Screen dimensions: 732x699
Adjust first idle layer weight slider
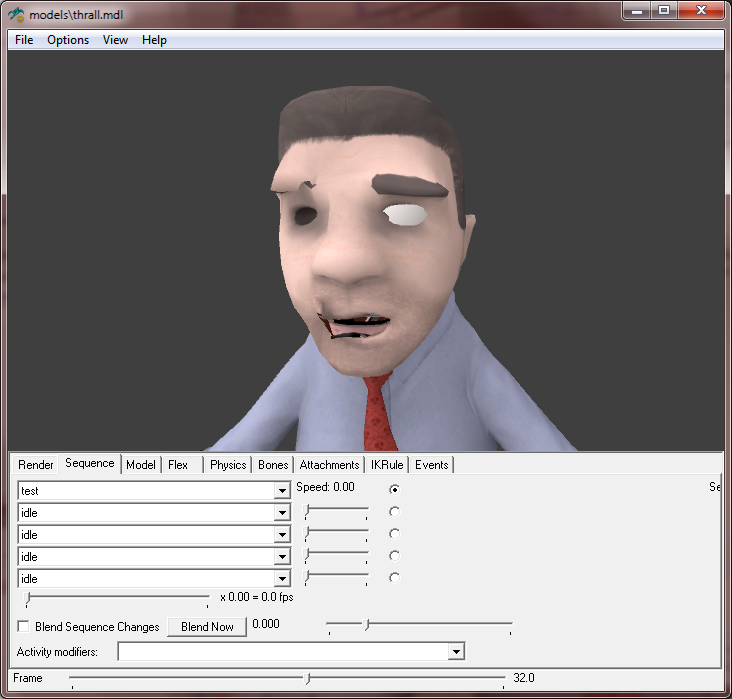pyautogui.click(x=336, y=511)
